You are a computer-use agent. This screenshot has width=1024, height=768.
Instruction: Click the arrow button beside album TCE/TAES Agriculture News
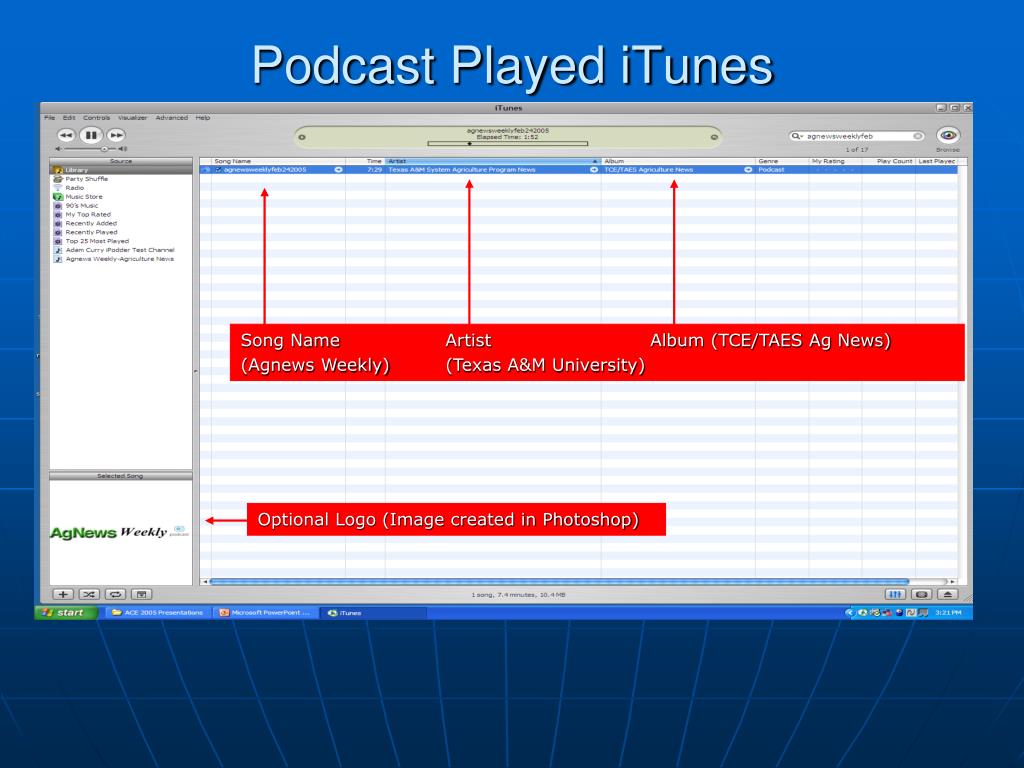(748, 170)
